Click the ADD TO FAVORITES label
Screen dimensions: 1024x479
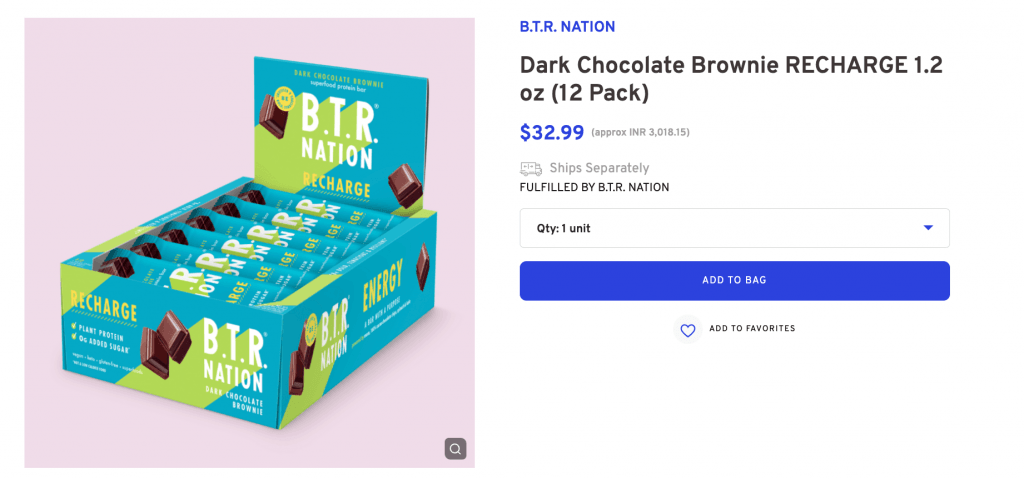tap(752, 329)
